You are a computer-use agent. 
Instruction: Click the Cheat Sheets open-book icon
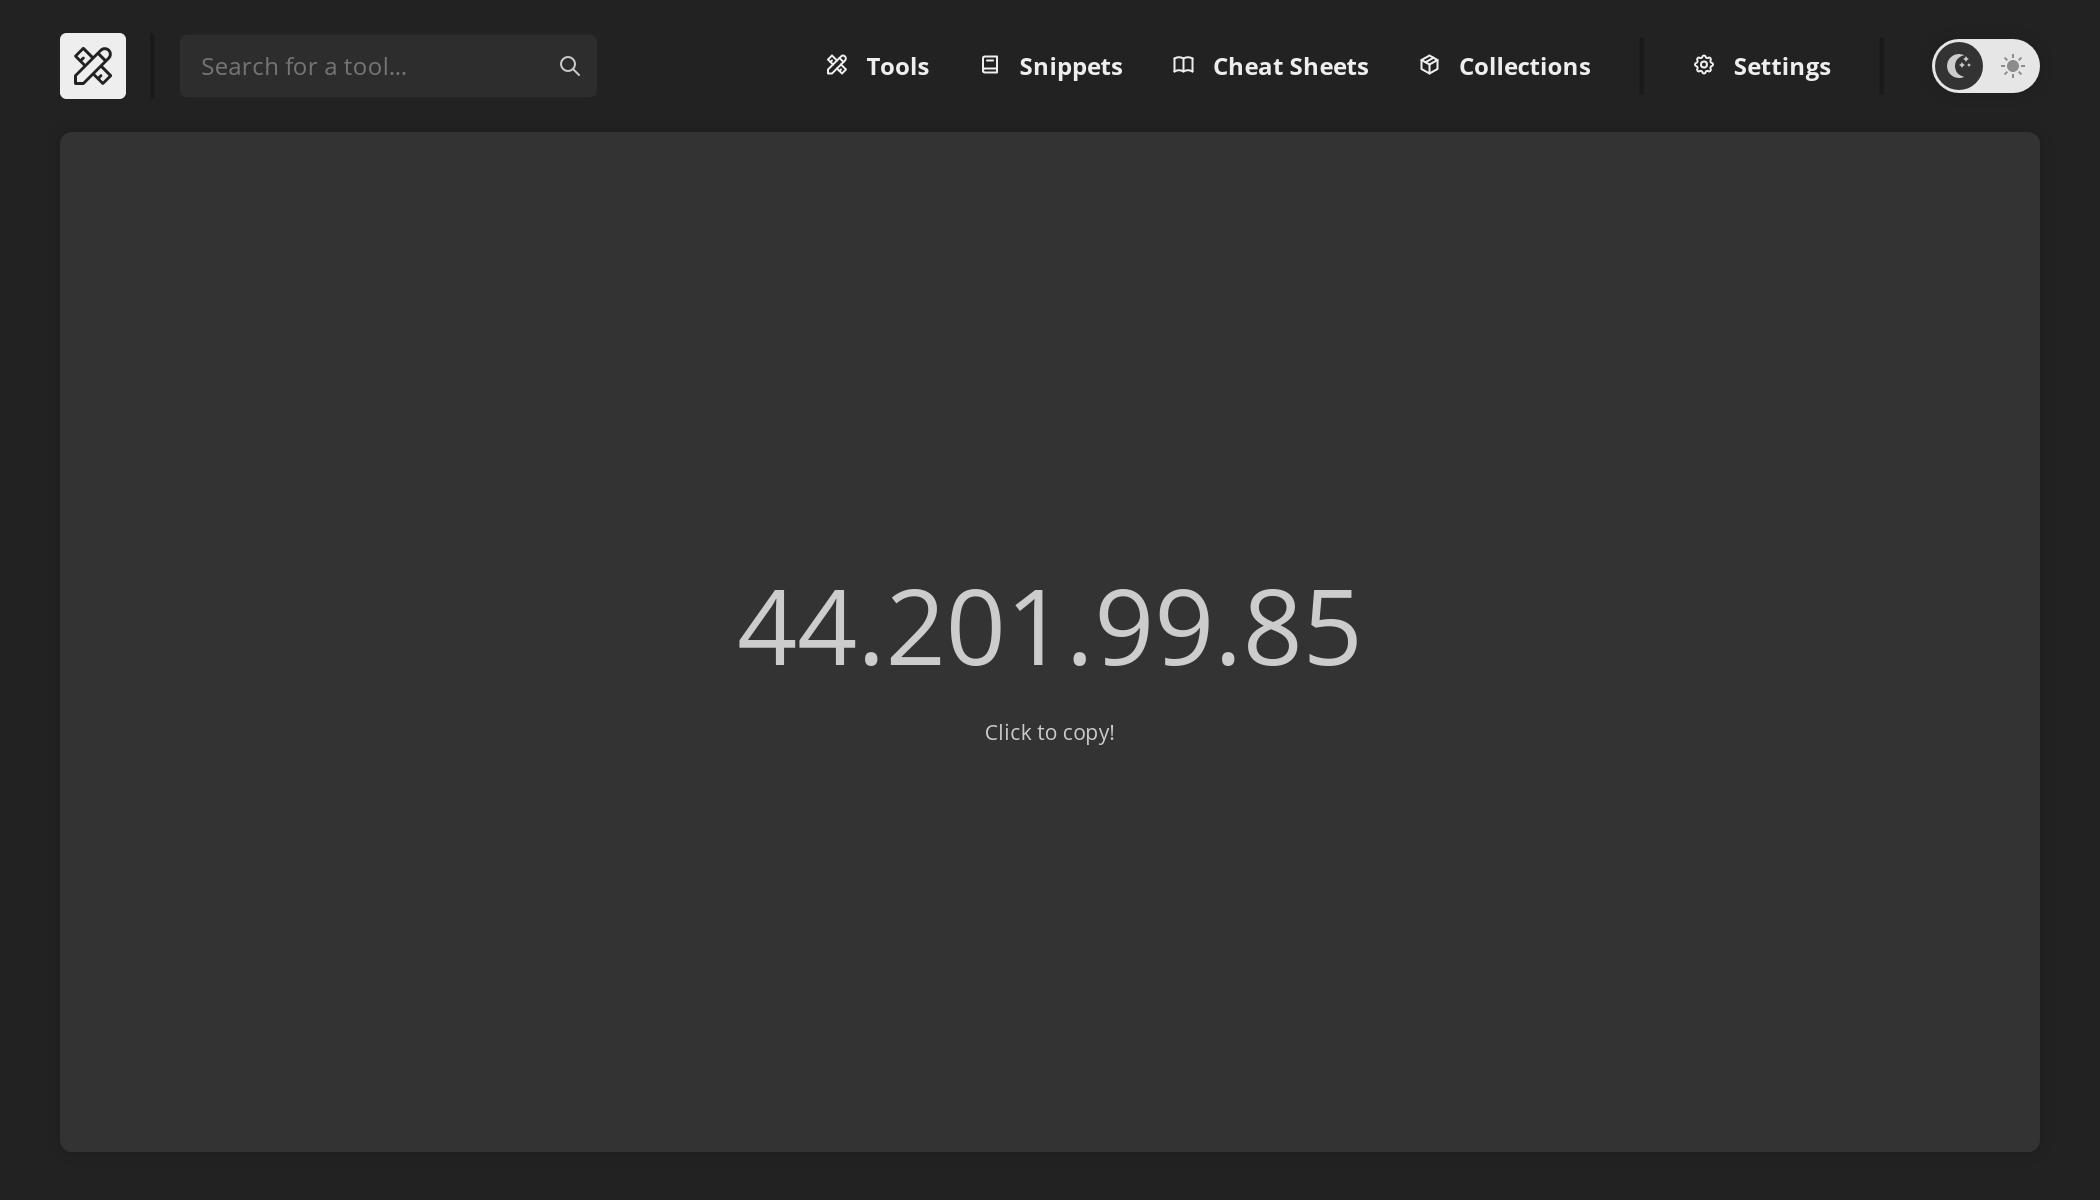point(1183,65)
